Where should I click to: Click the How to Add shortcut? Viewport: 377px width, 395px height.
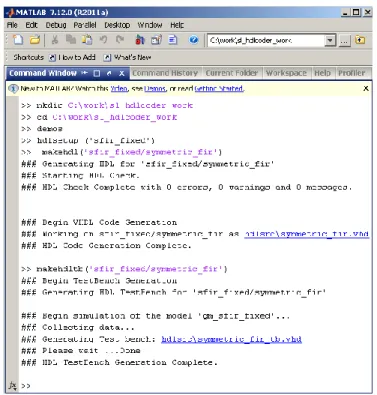tap(72, 57)
